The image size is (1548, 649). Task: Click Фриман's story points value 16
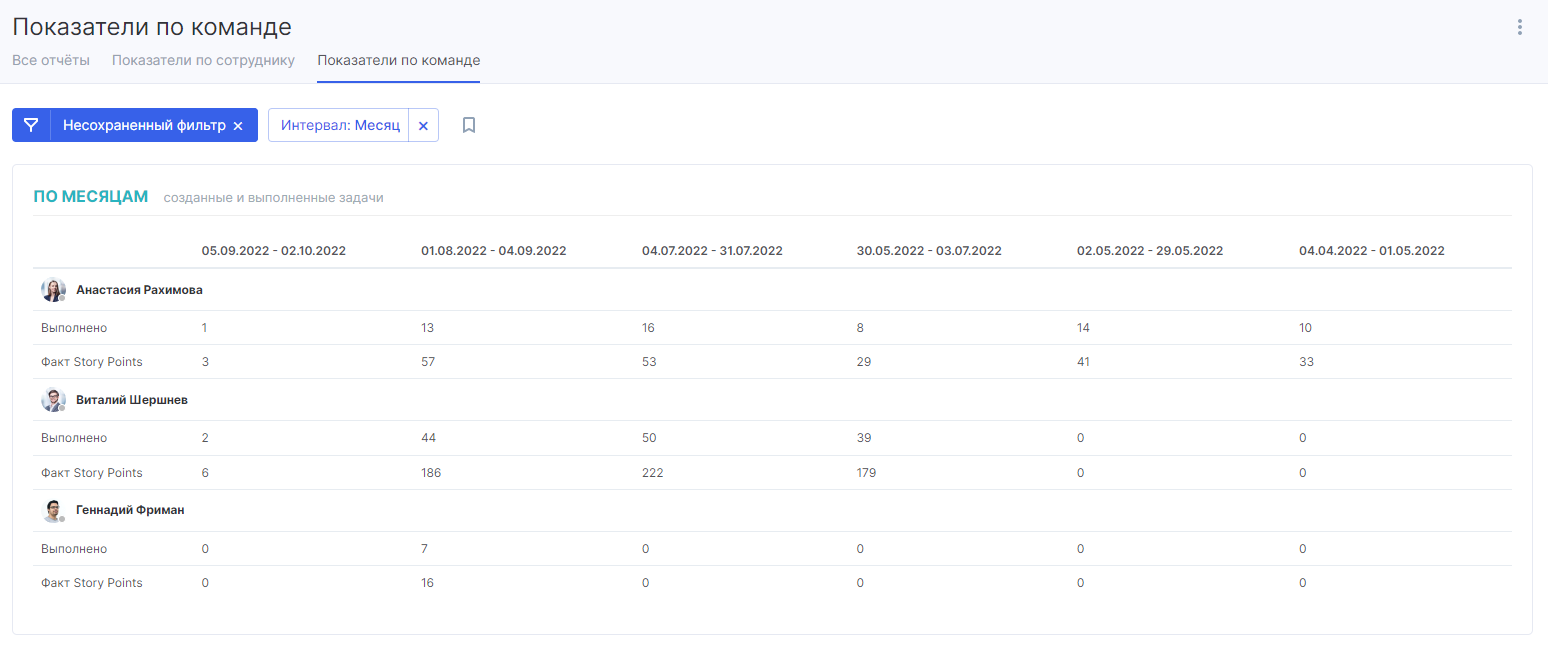428,583
